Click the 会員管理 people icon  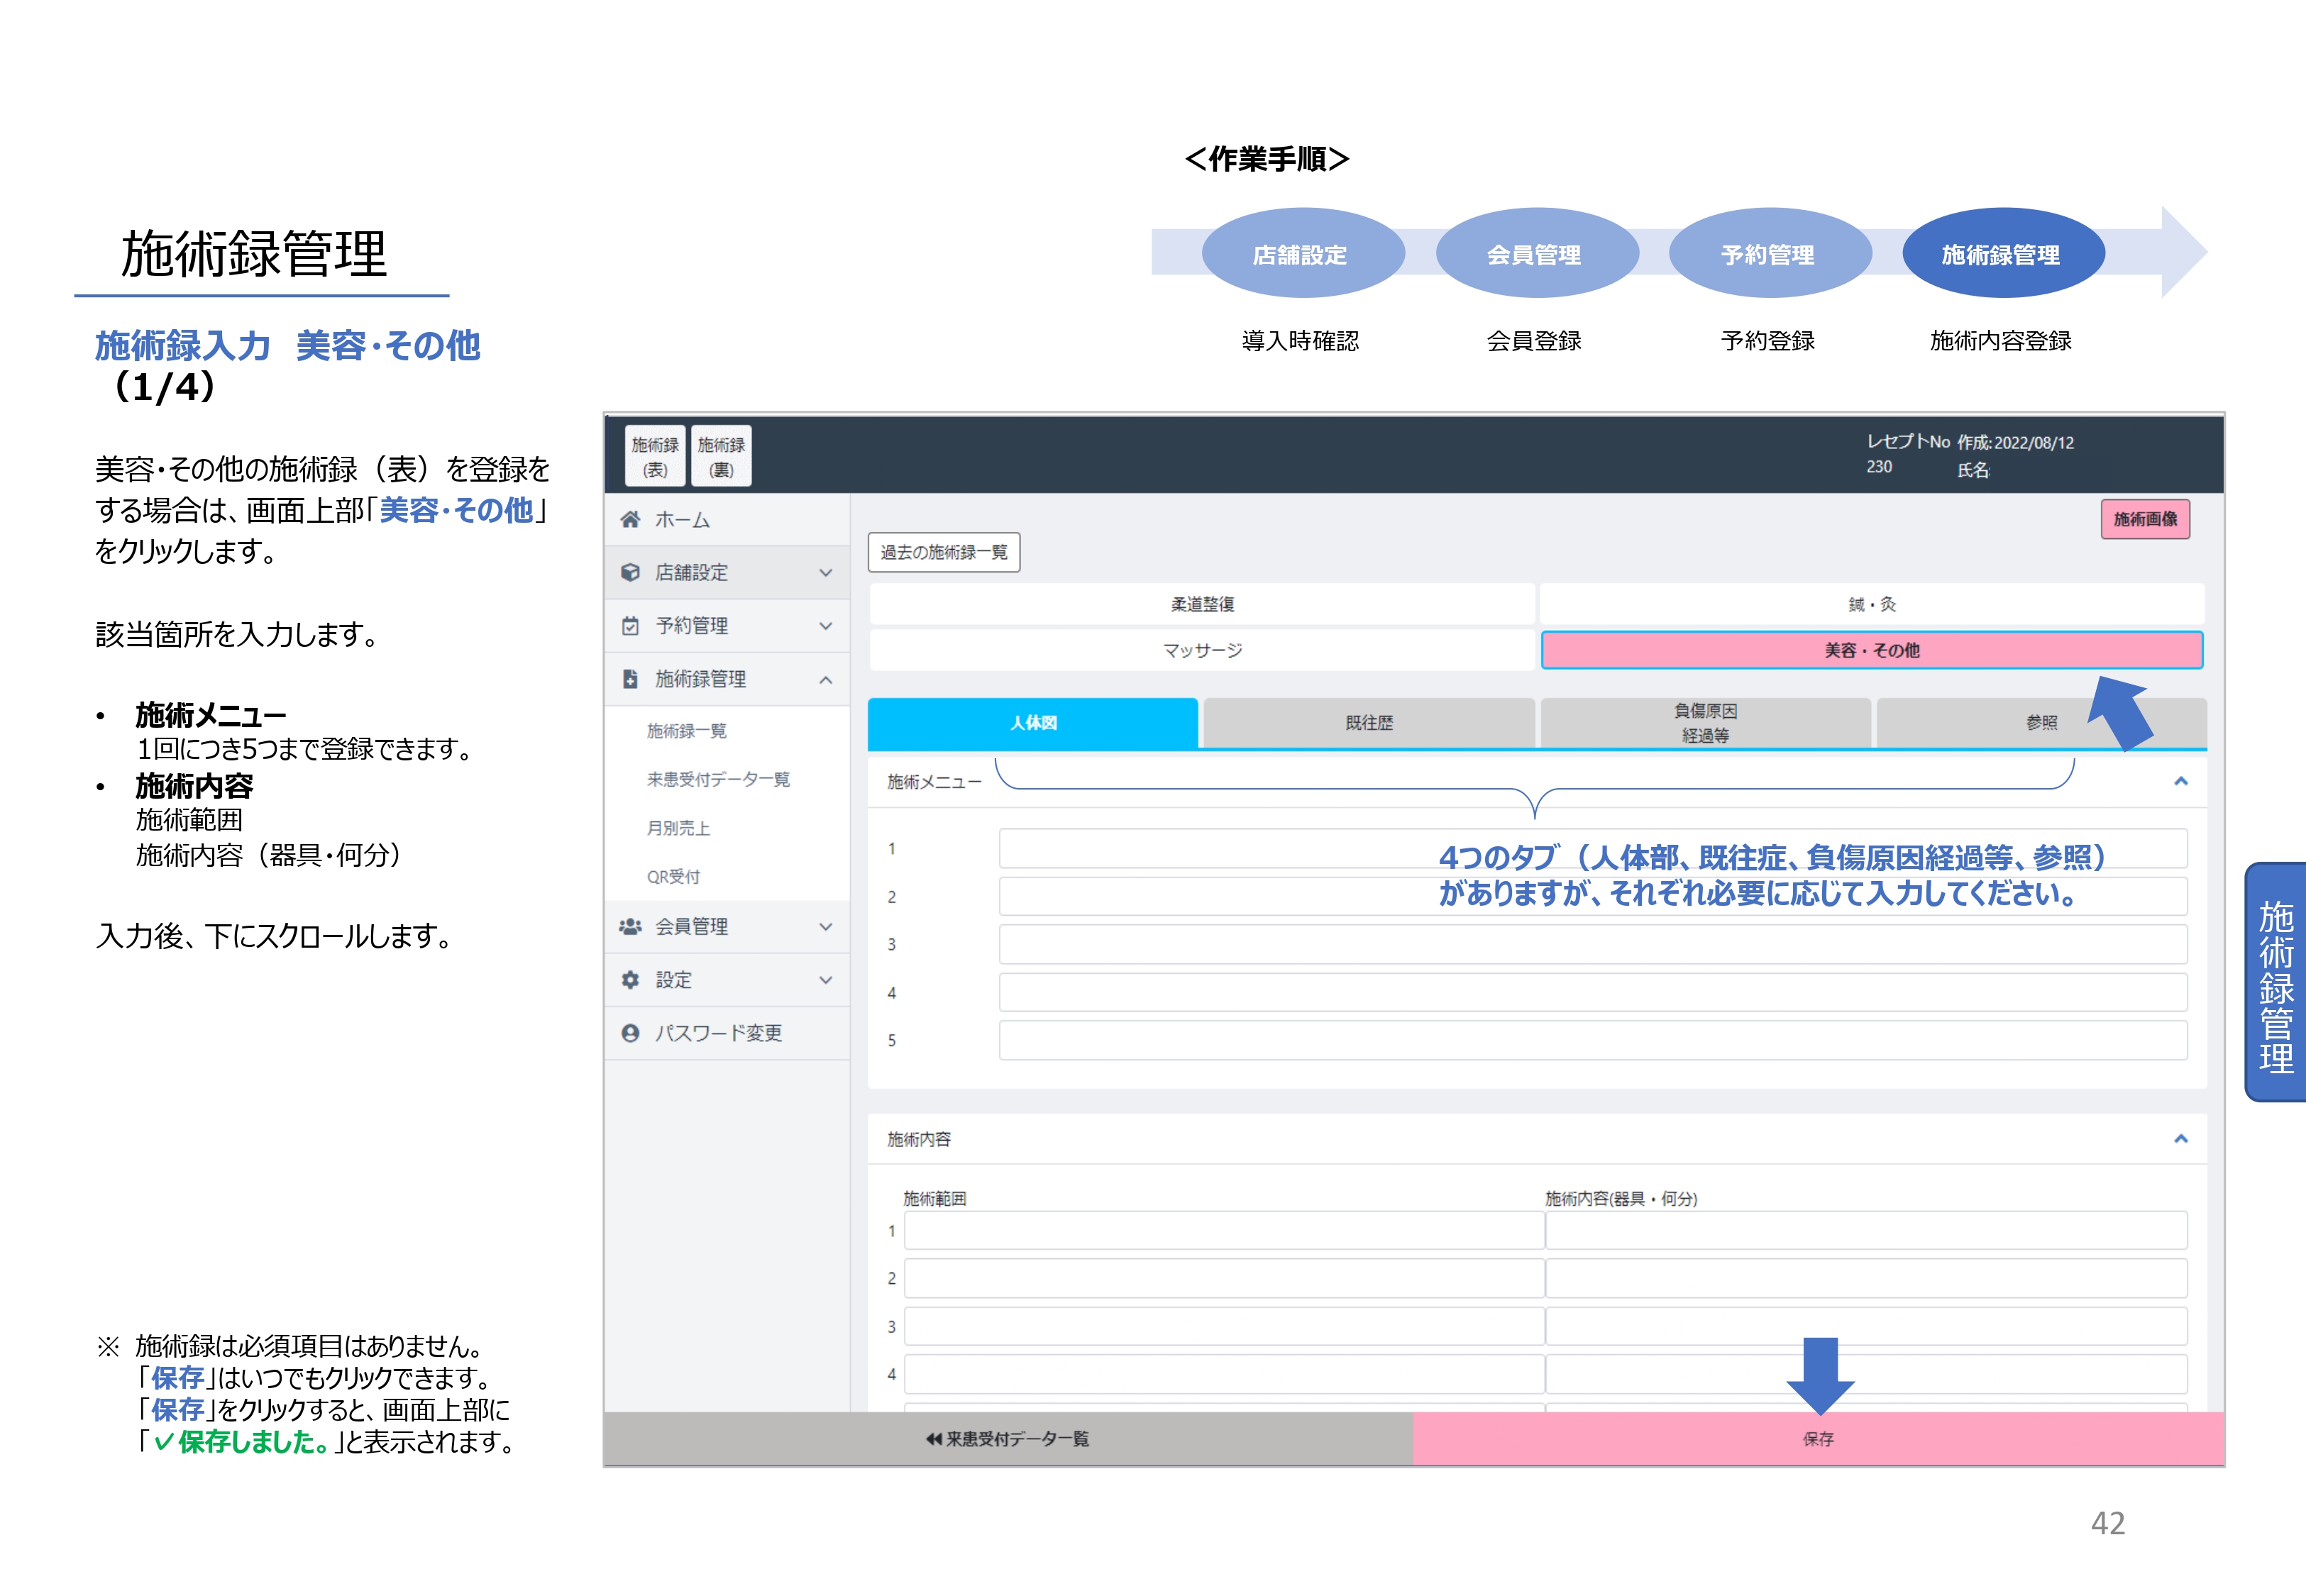(x=630, y=927)
